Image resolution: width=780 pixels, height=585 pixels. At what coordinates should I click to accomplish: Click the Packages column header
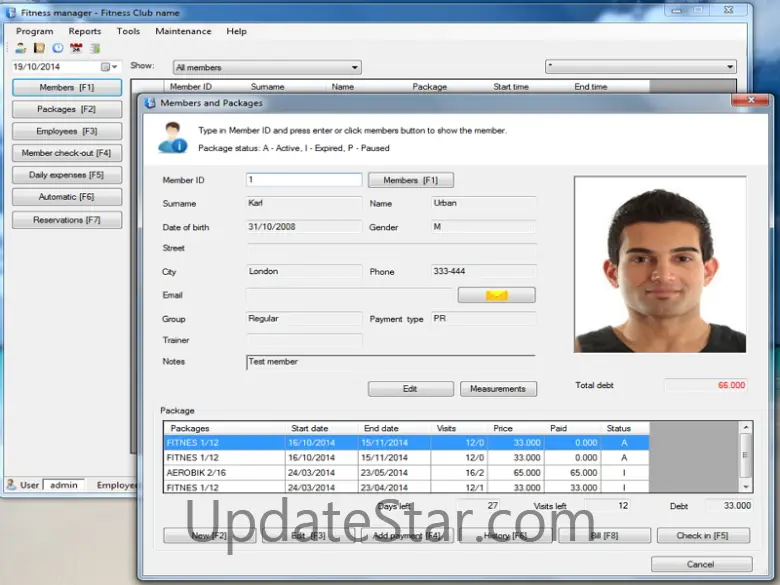(224, 428)
